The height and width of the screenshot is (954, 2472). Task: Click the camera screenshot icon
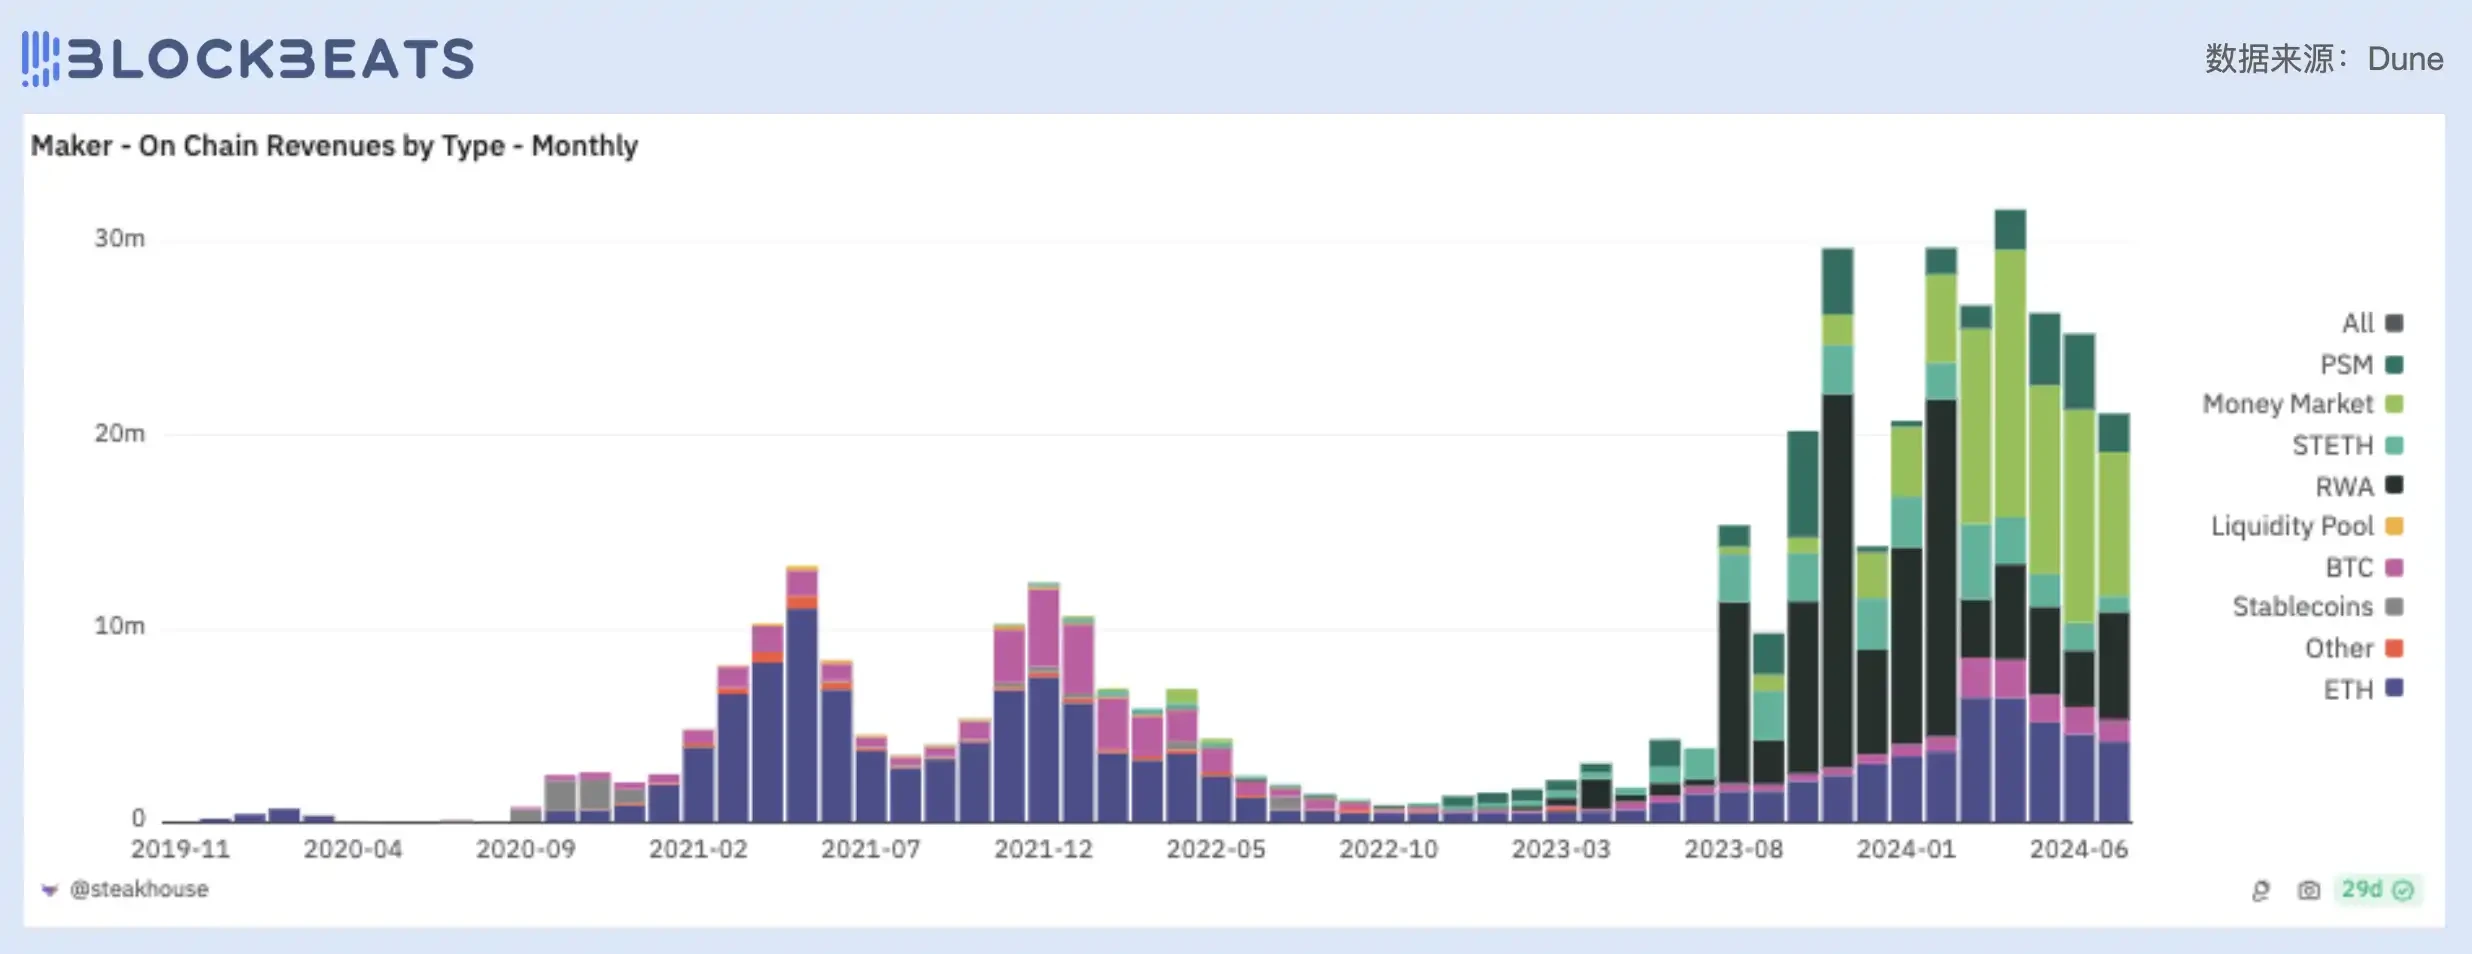[x=2308, y=890]
